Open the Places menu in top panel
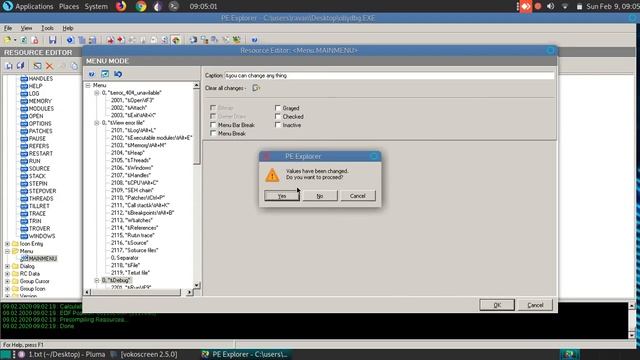The image size is (640, 360). 69,7
